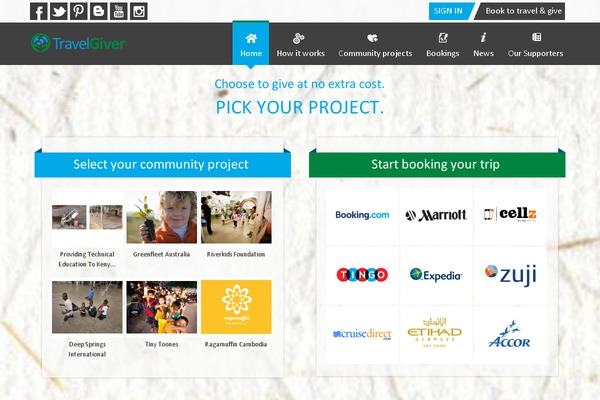The width and height of the screenshot is (600, 400).
Task: Choose the zuji logo
Action: (511, 275)
